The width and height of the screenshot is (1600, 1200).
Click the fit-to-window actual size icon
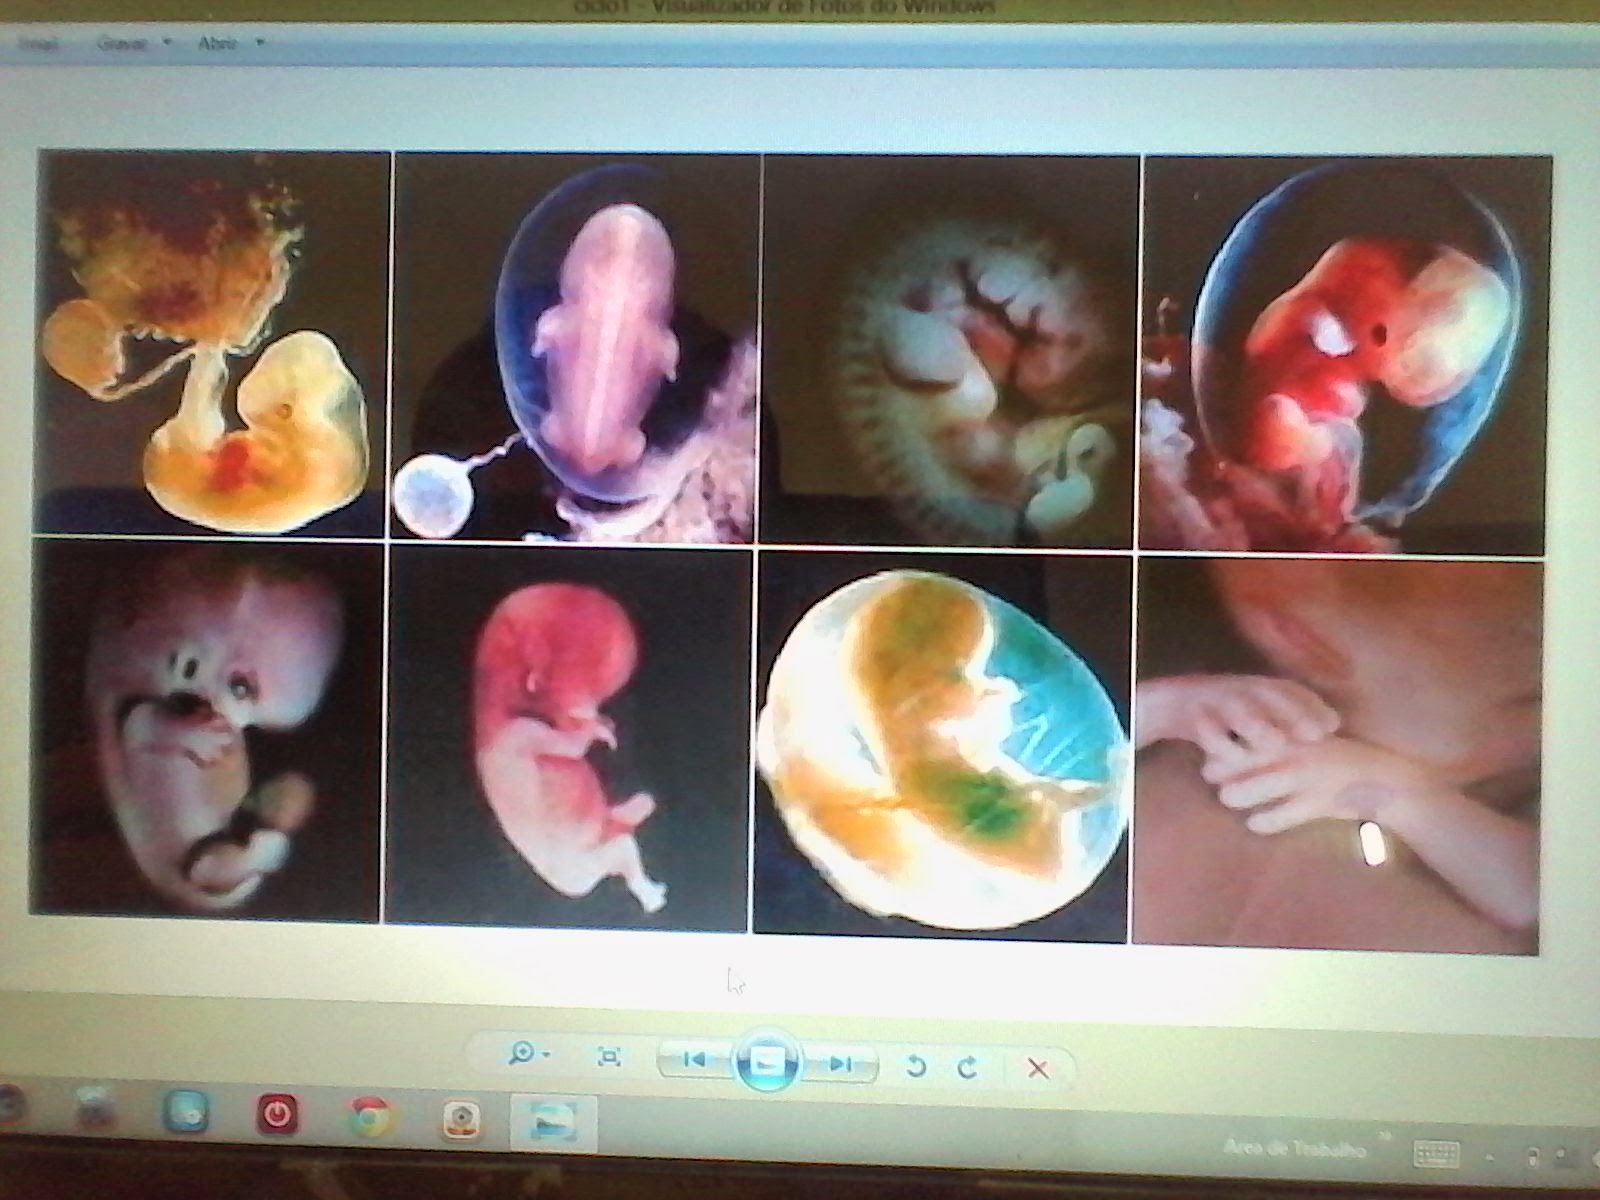(608, 1056)
